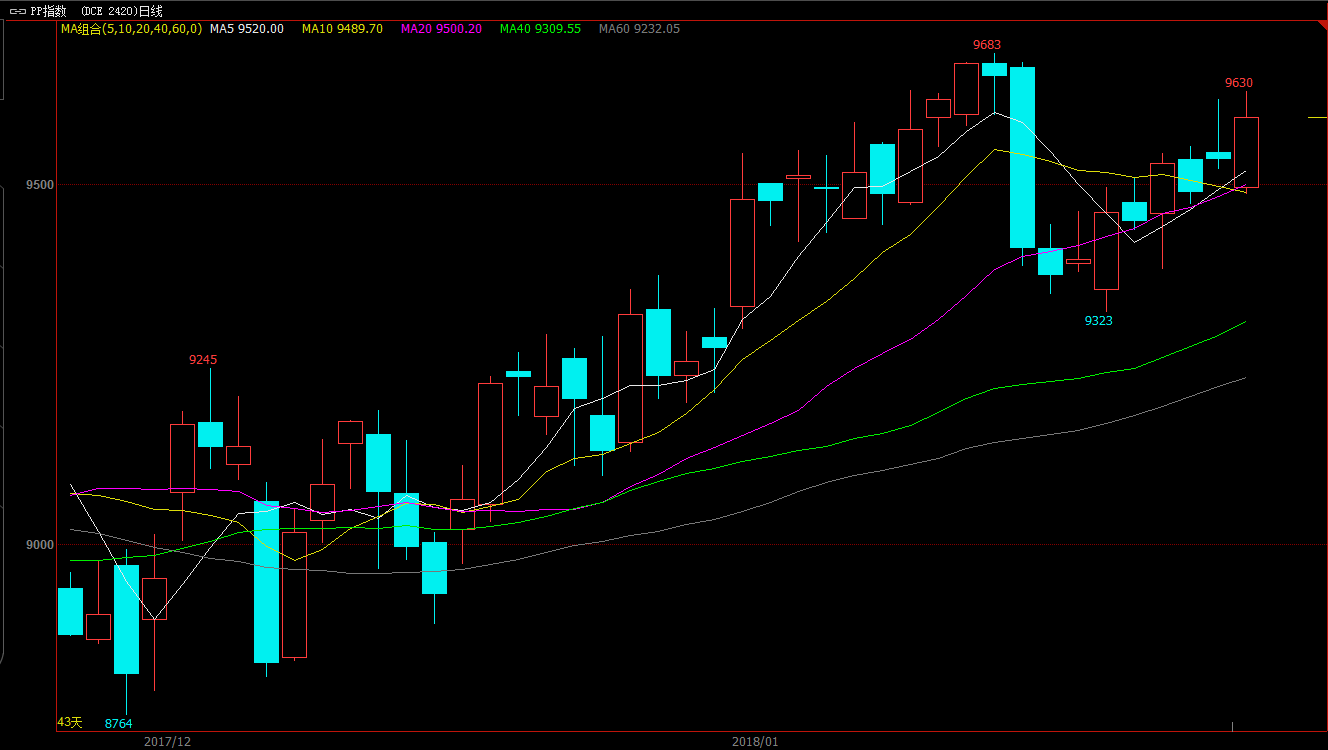Click the cyan candle above the 8764 low
The height and width of the screenshot is (750, 1328).
coord(126,619)
